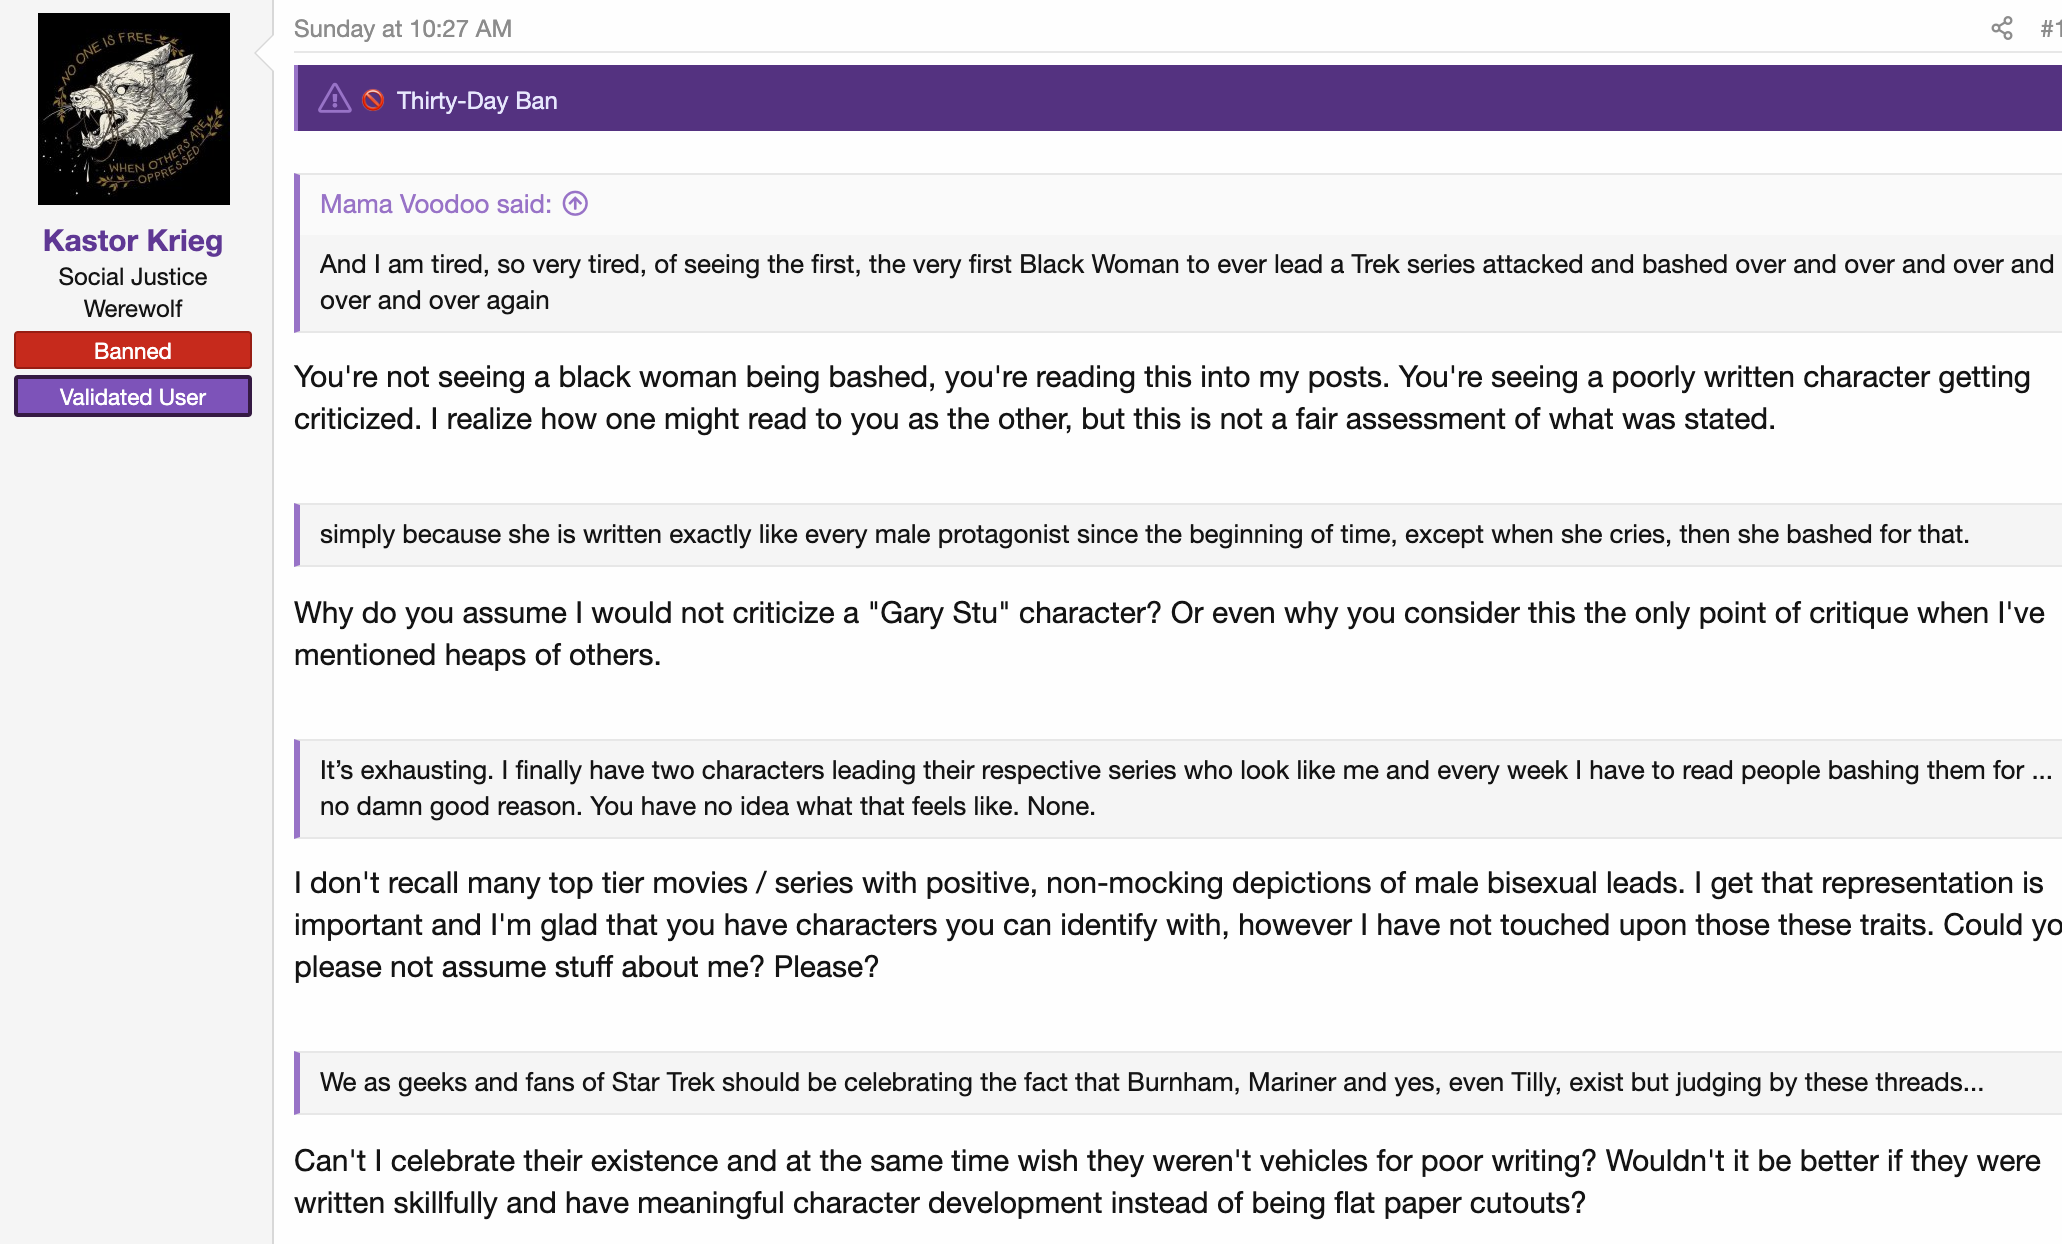Click the quote 'We as geeks and fans'

[1152, 1082]
